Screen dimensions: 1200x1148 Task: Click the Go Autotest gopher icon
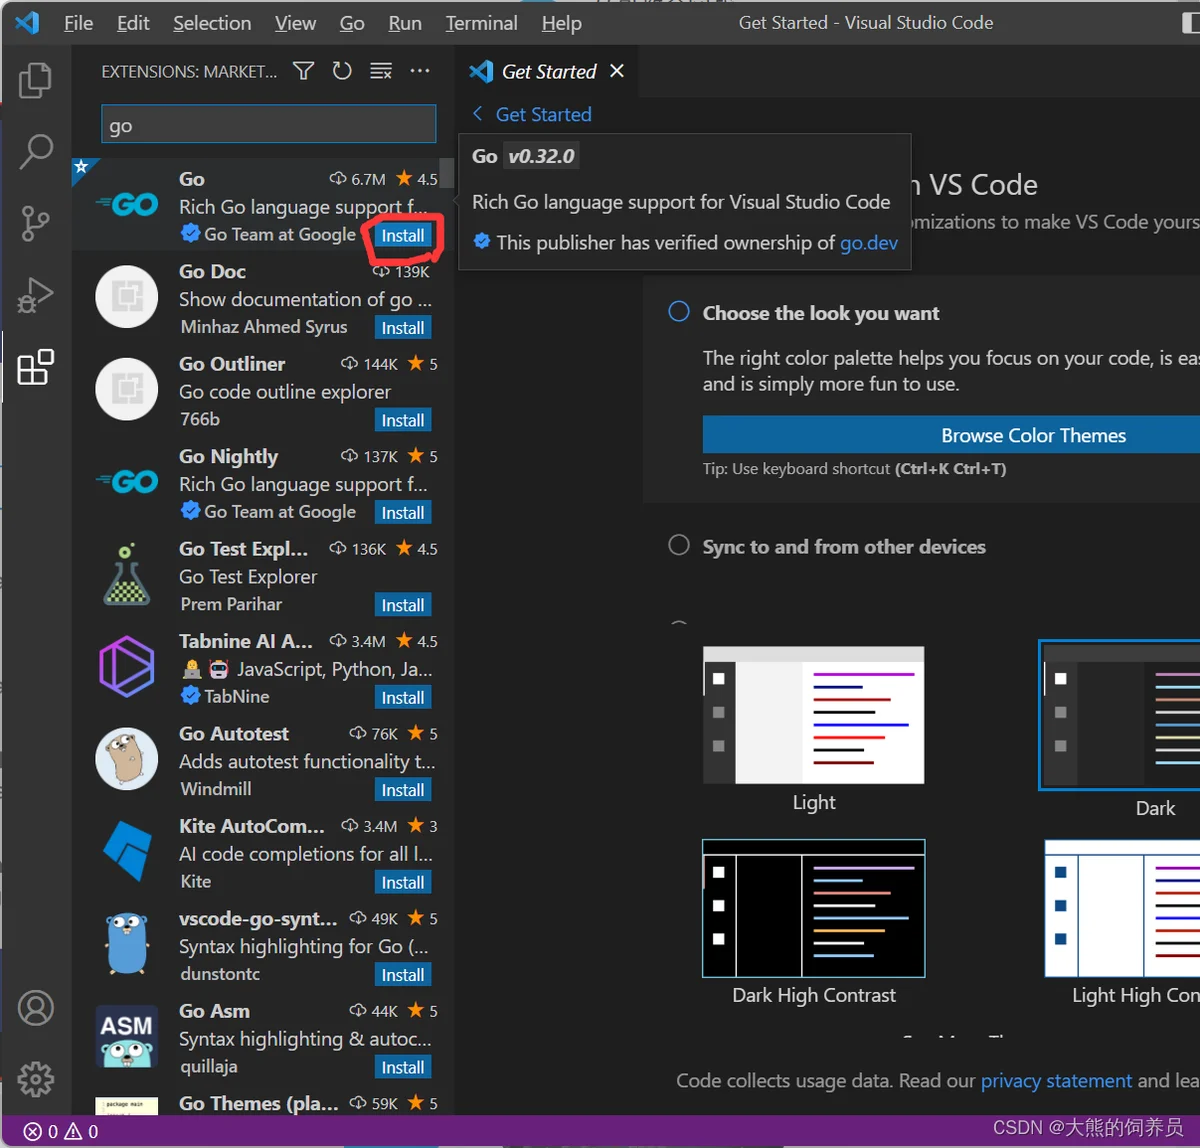pos(127,759)
